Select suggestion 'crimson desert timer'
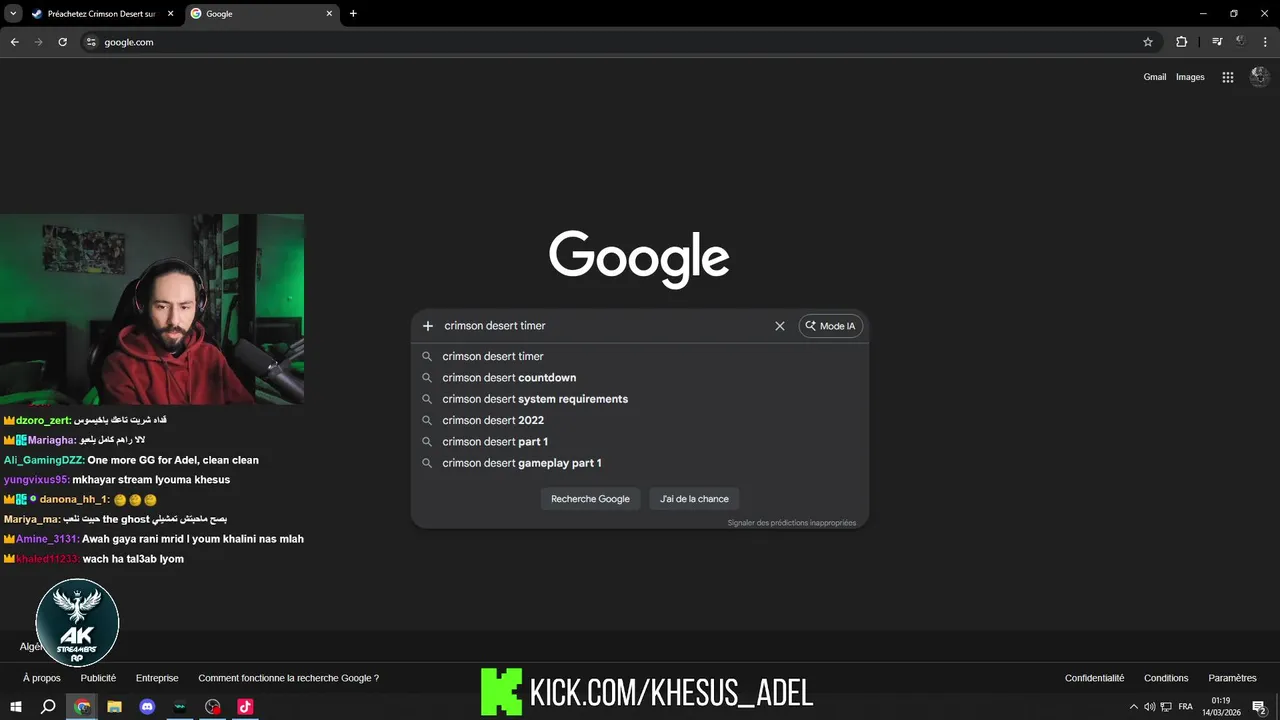This screenshot has height=720, width=1280. tap(640, 356)
